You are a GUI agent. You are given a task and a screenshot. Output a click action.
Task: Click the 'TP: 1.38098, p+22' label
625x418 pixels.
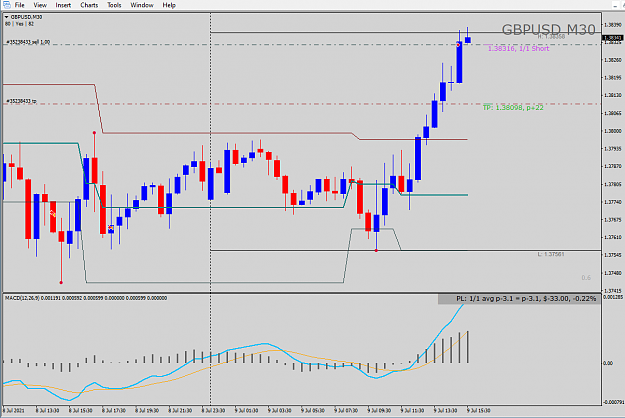[513, 108]
